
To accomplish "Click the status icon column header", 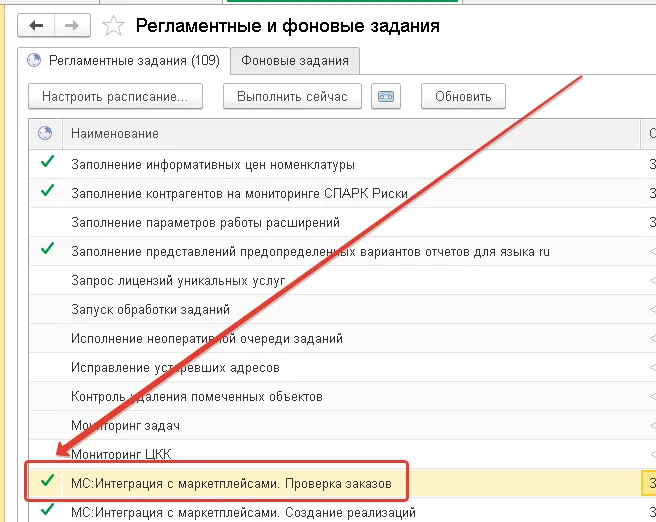I will 44,133.
